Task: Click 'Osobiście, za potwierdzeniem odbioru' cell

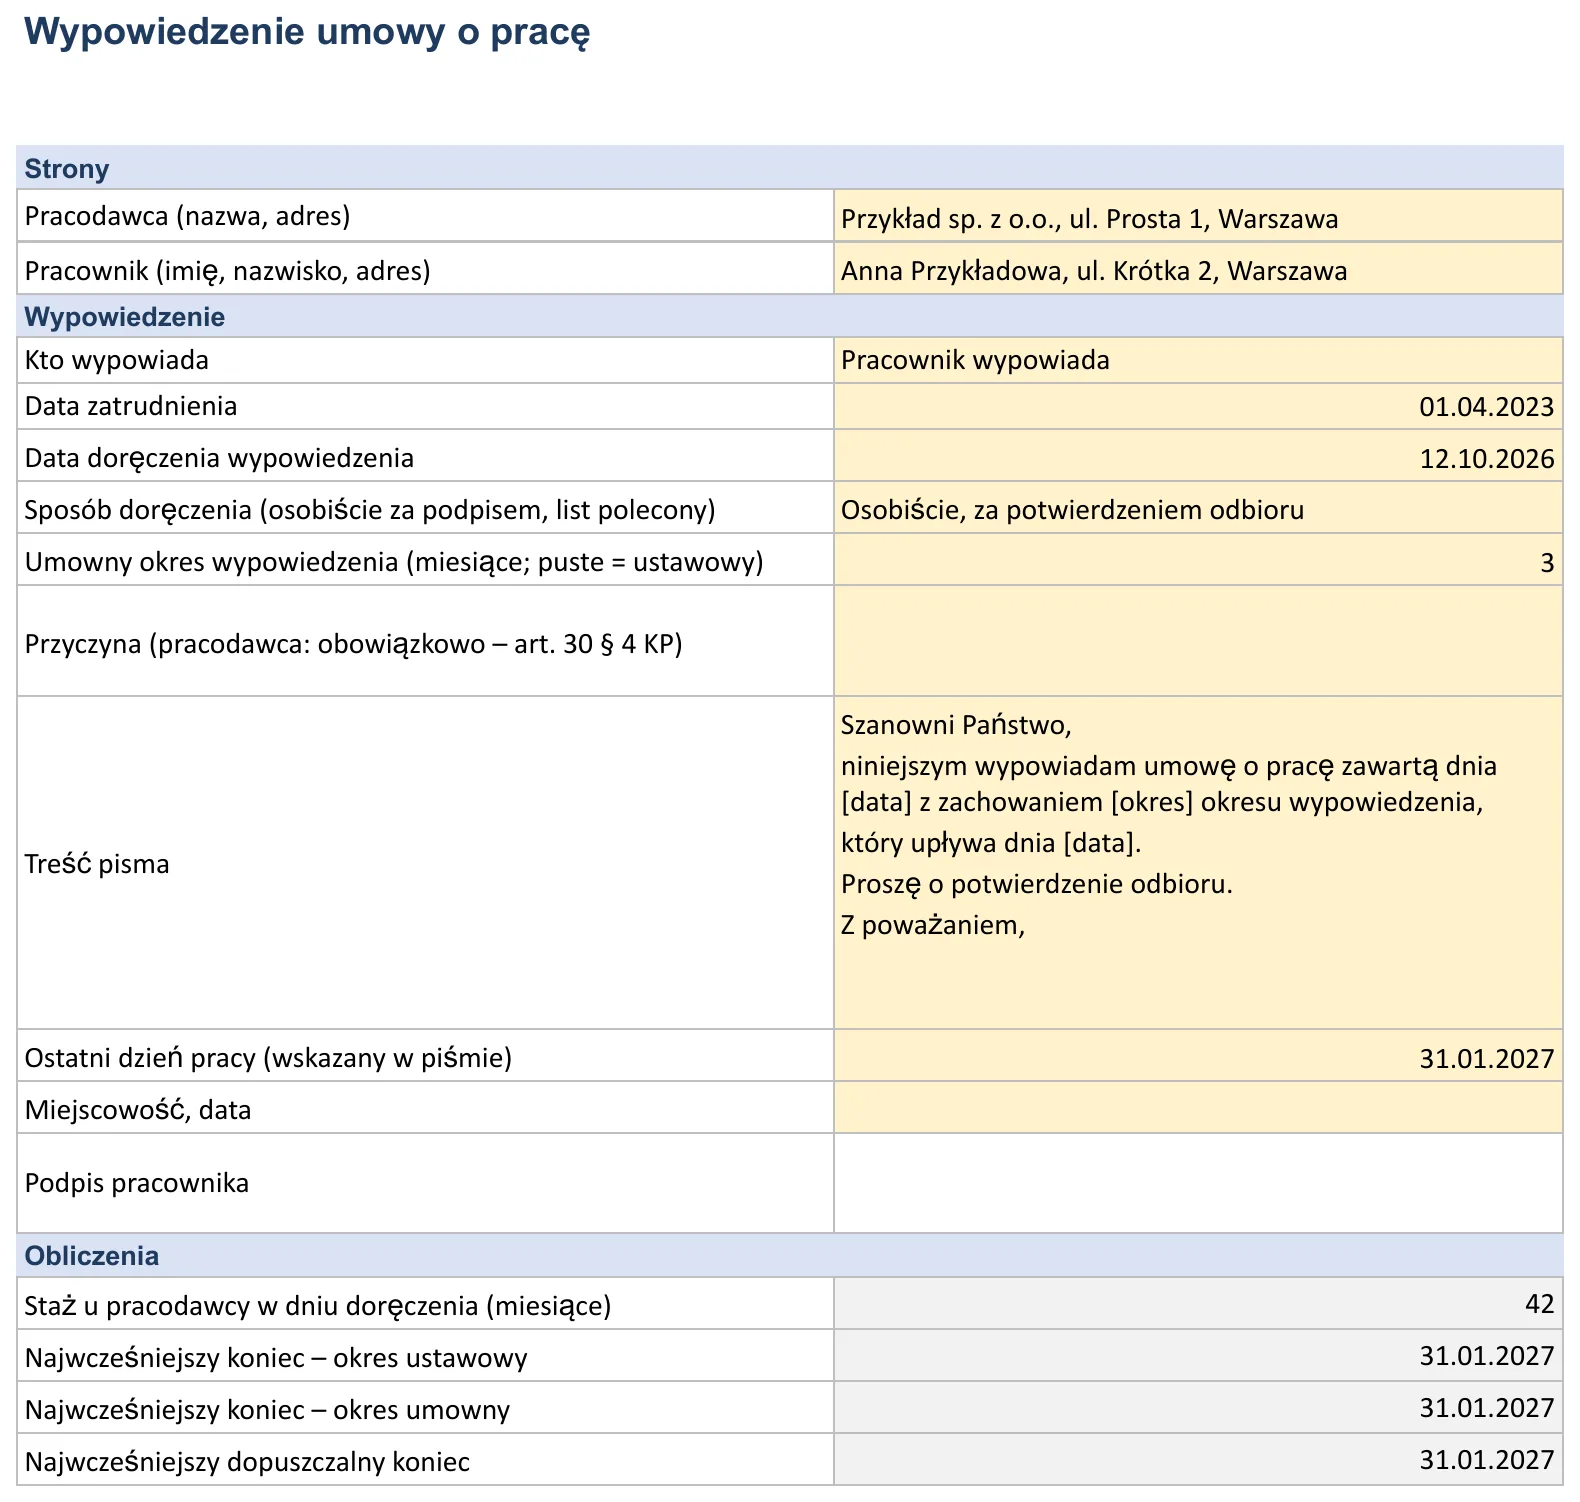Action: pos(1198,509)
